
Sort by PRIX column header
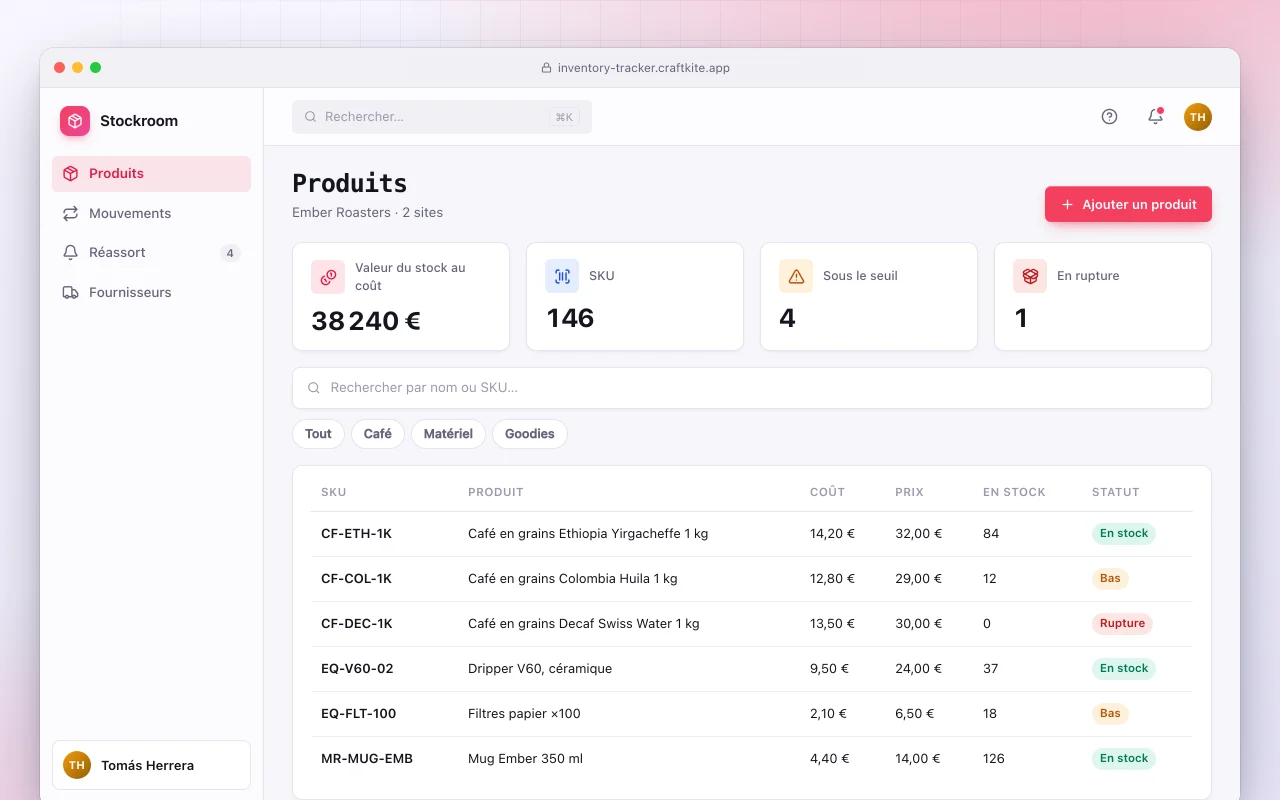[x=909, y=492]
